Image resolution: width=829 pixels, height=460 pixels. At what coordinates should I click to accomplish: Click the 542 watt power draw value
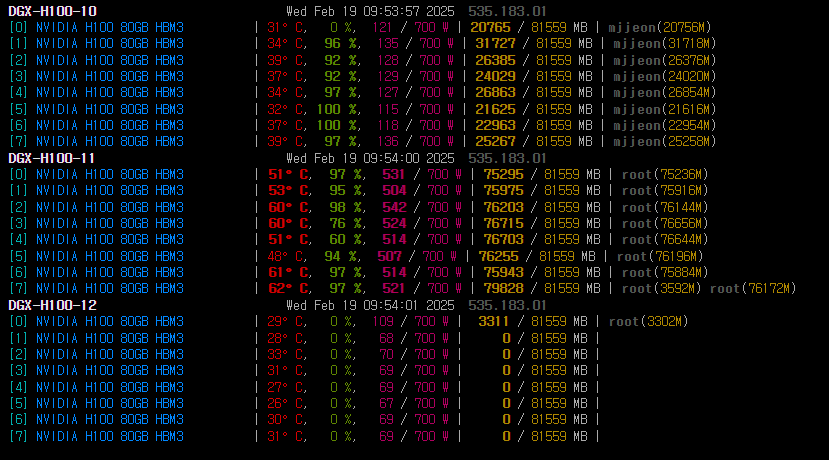394,207
